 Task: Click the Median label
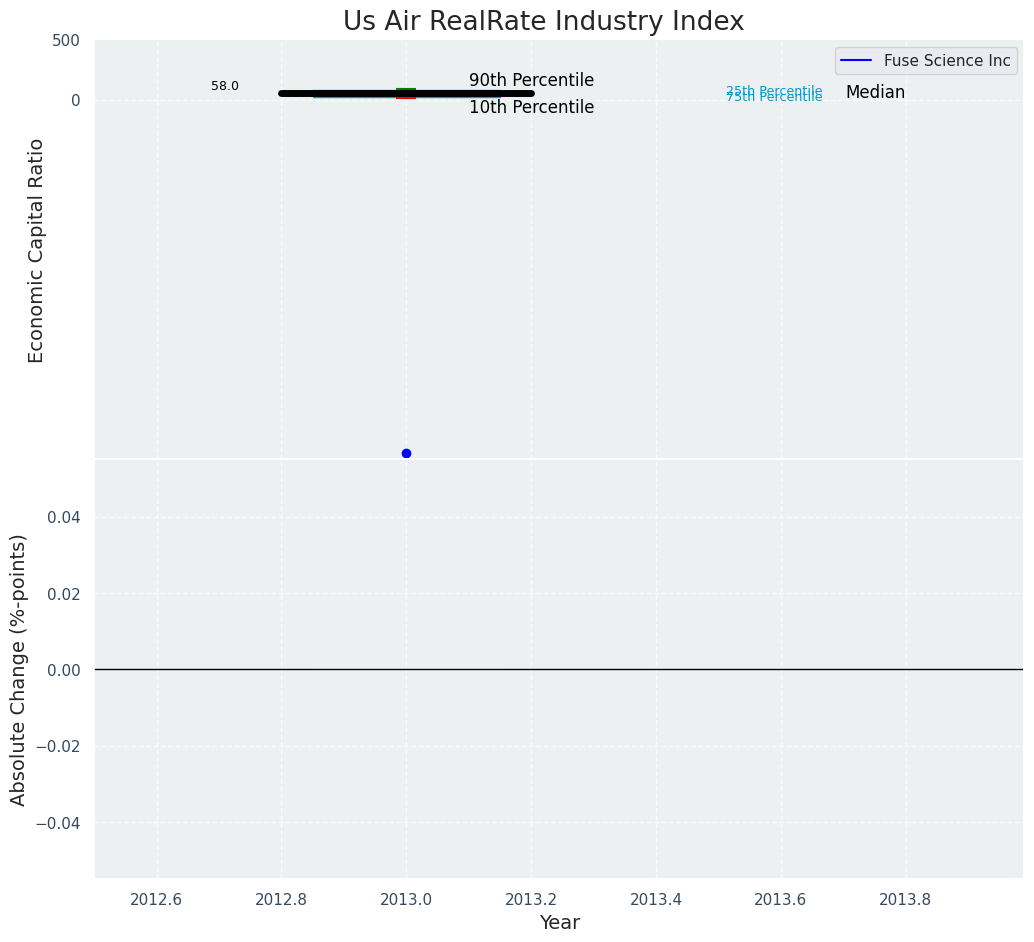(875, 92)
